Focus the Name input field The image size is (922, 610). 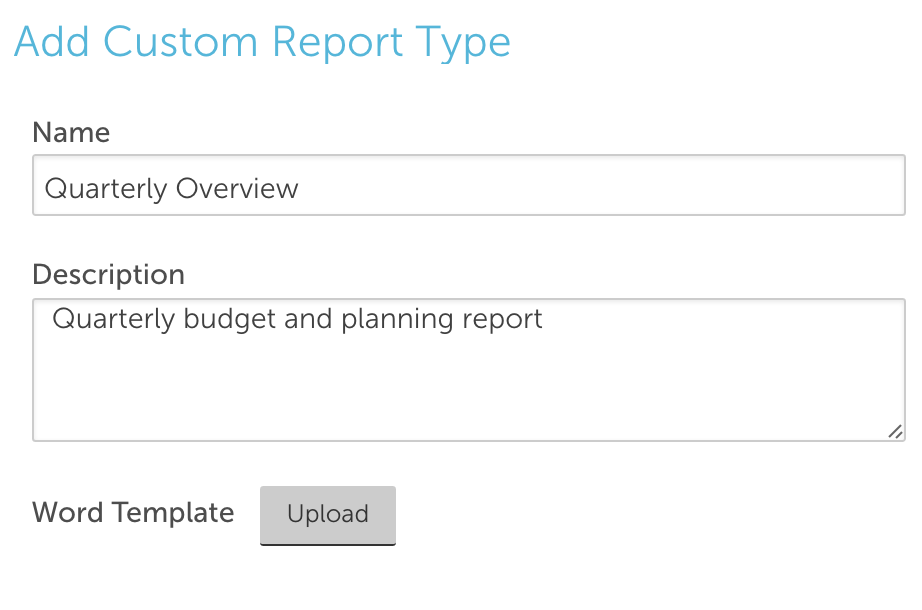point(468,186)
